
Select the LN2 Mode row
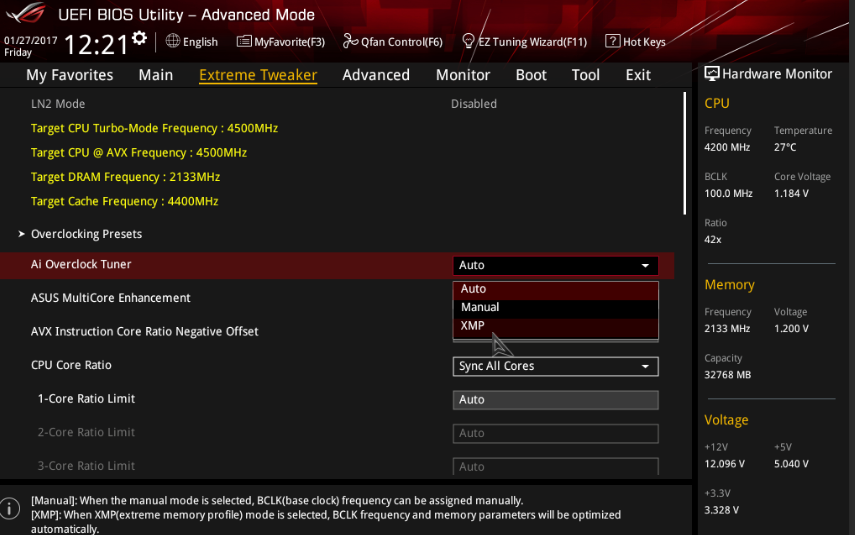coord(58,104)
